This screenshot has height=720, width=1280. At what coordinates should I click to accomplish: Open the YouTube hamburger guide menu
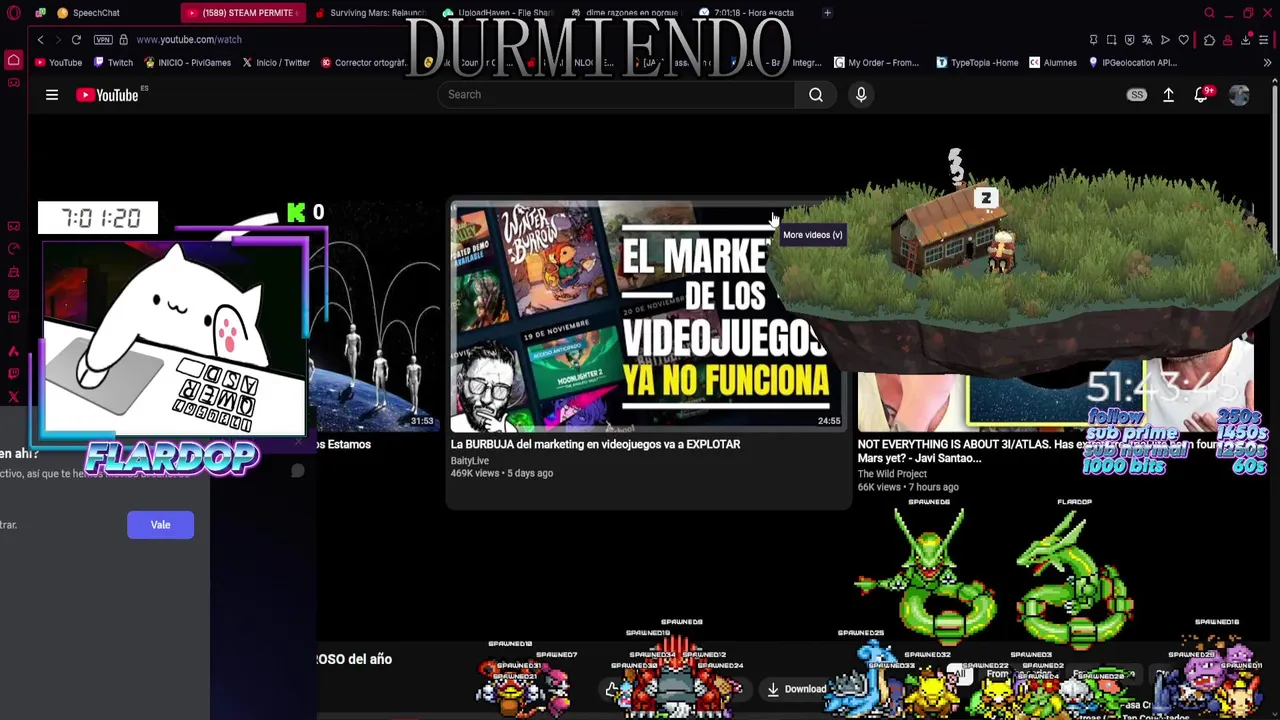(x=52, y=95)
